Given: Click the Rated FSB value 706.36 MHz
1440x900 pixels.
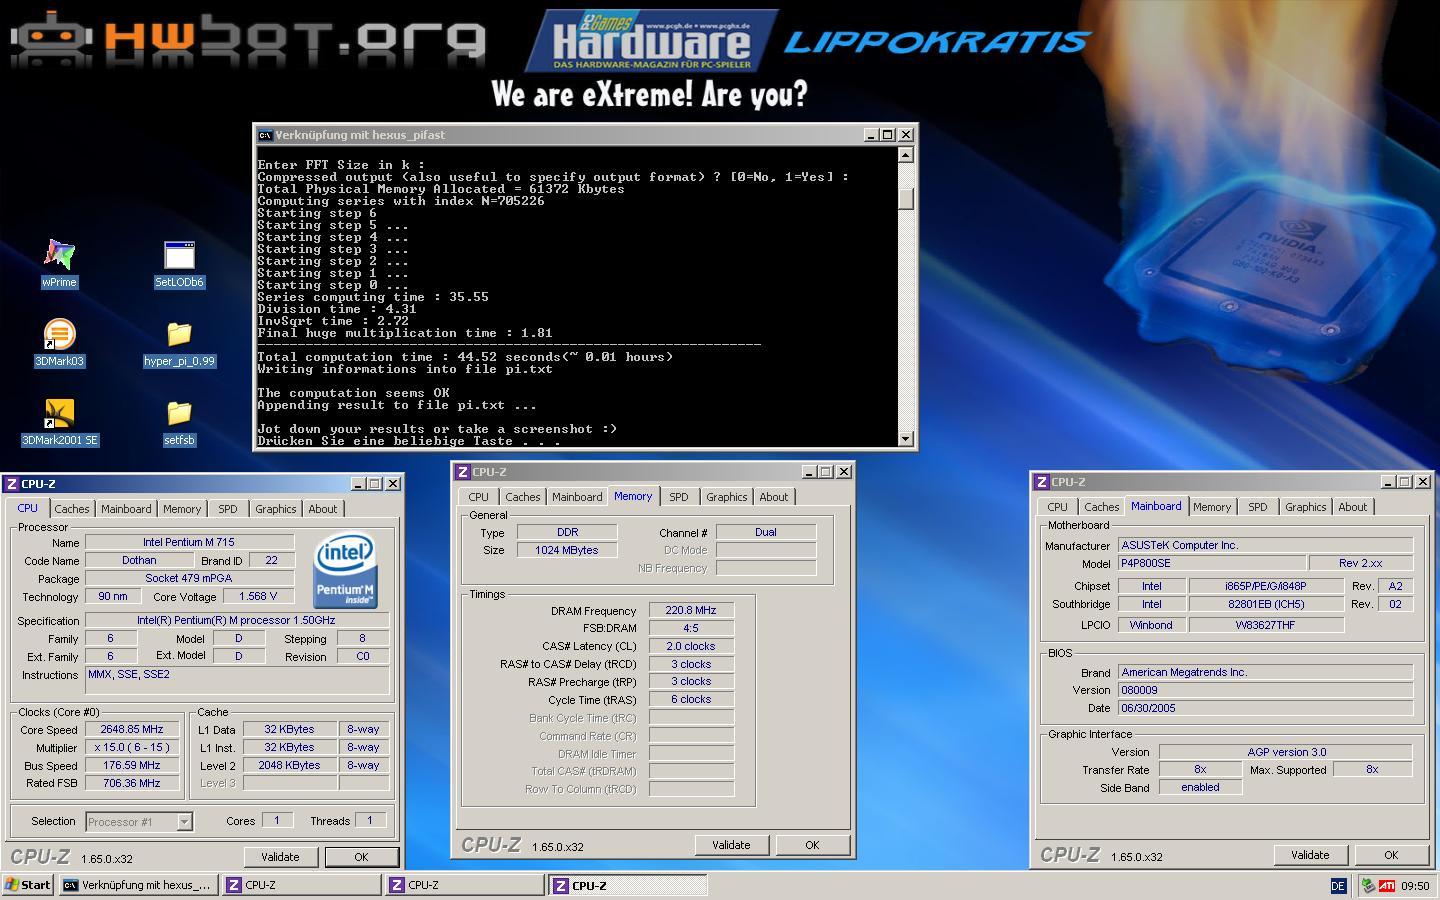Looking at the screenshot, I should click(x=132, y=784).
